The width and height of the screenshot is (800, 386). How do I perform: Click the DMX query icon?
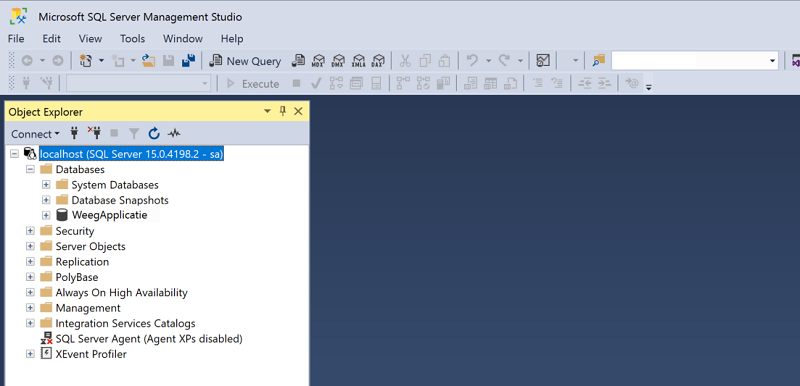click(338, 61)
